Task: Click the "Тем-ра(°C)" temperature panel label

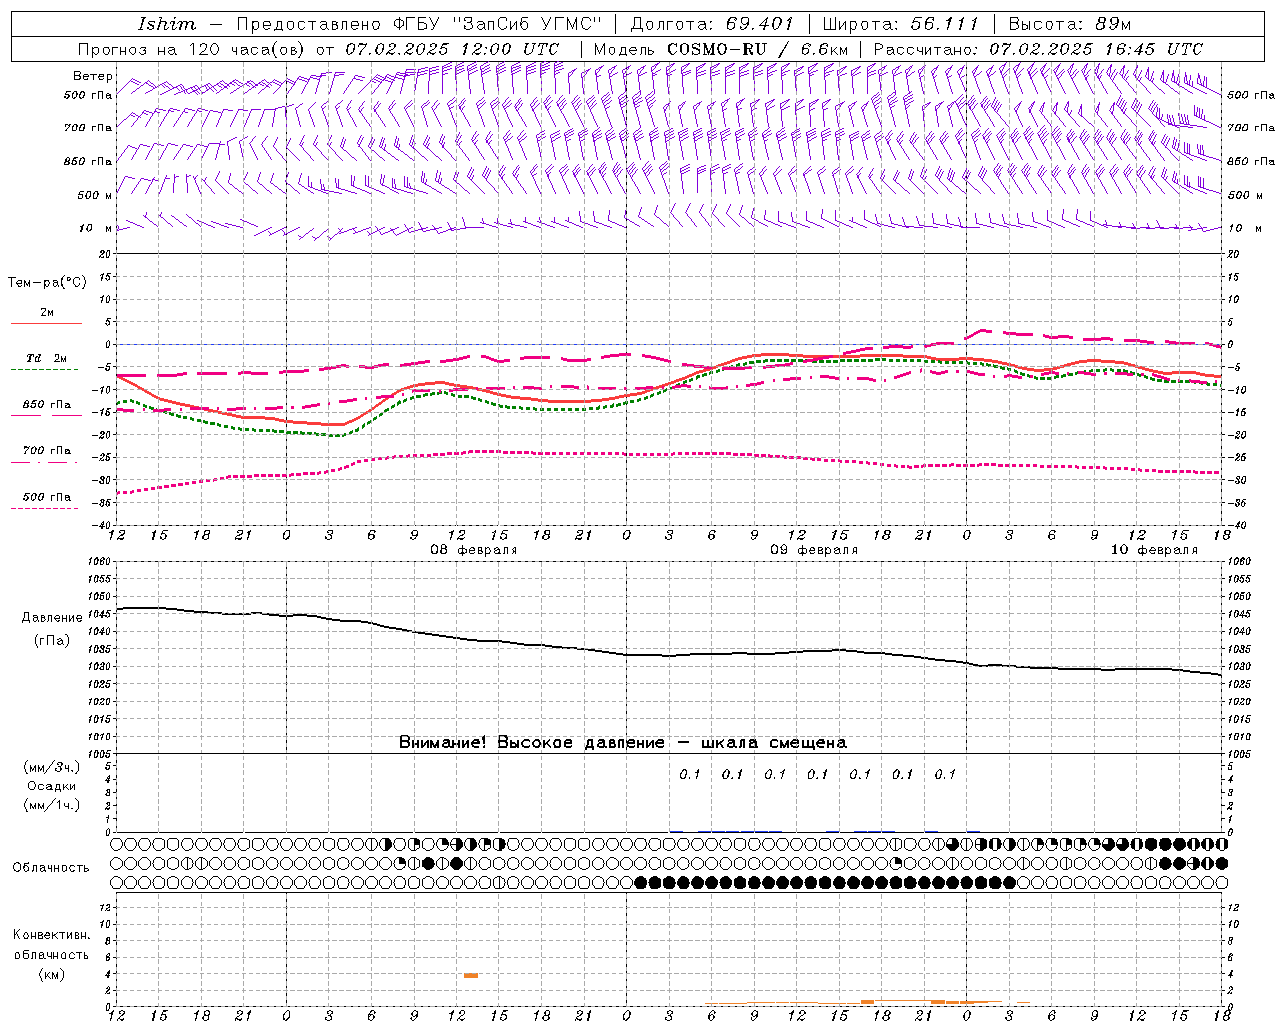Action: pos(47,283)
